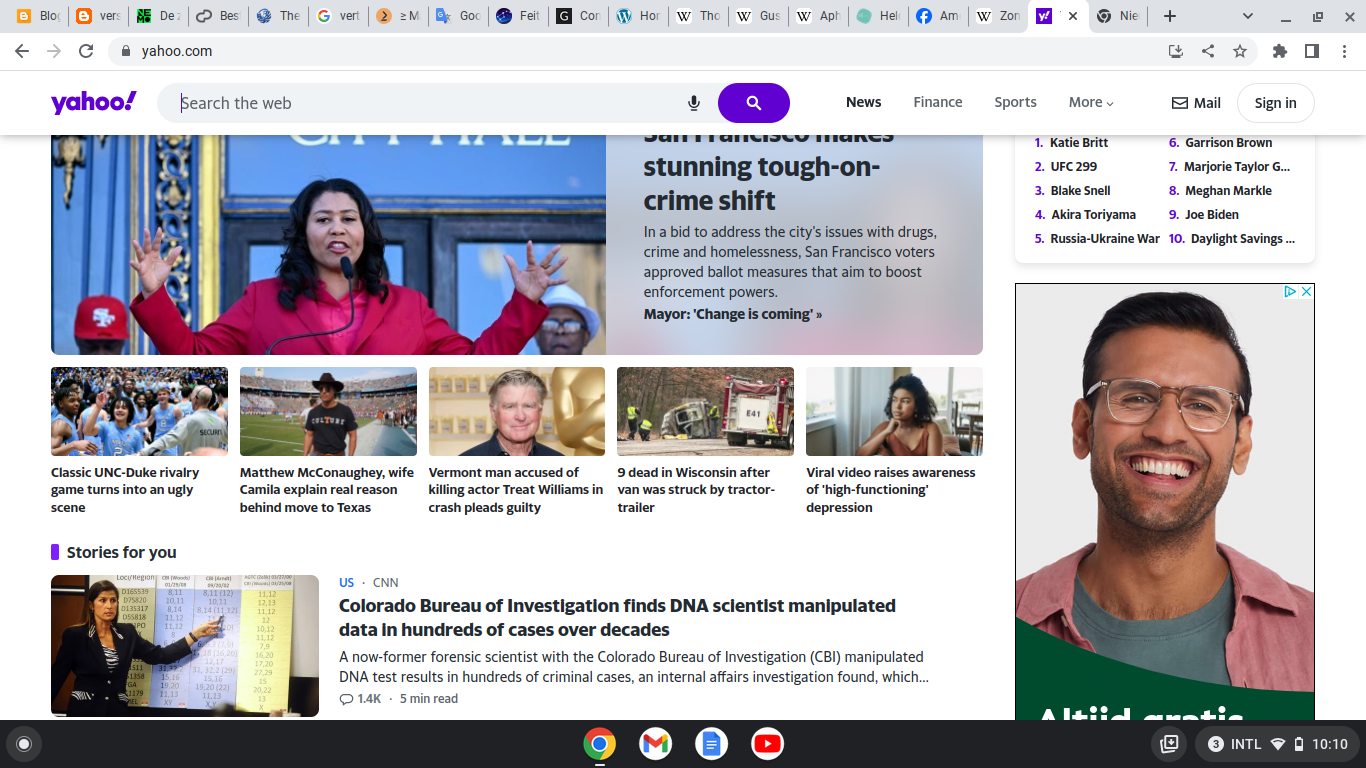Click the AdChoices triangle icon
Viewport: 1366px width, 768px height.
pyautogui.click(x=1291, y=292)
